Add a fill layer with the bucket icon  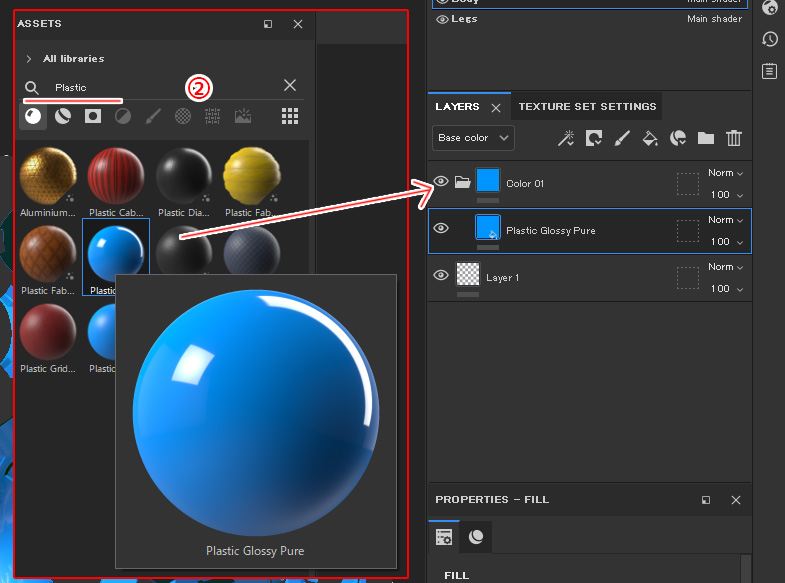click(x=650, y=138)
